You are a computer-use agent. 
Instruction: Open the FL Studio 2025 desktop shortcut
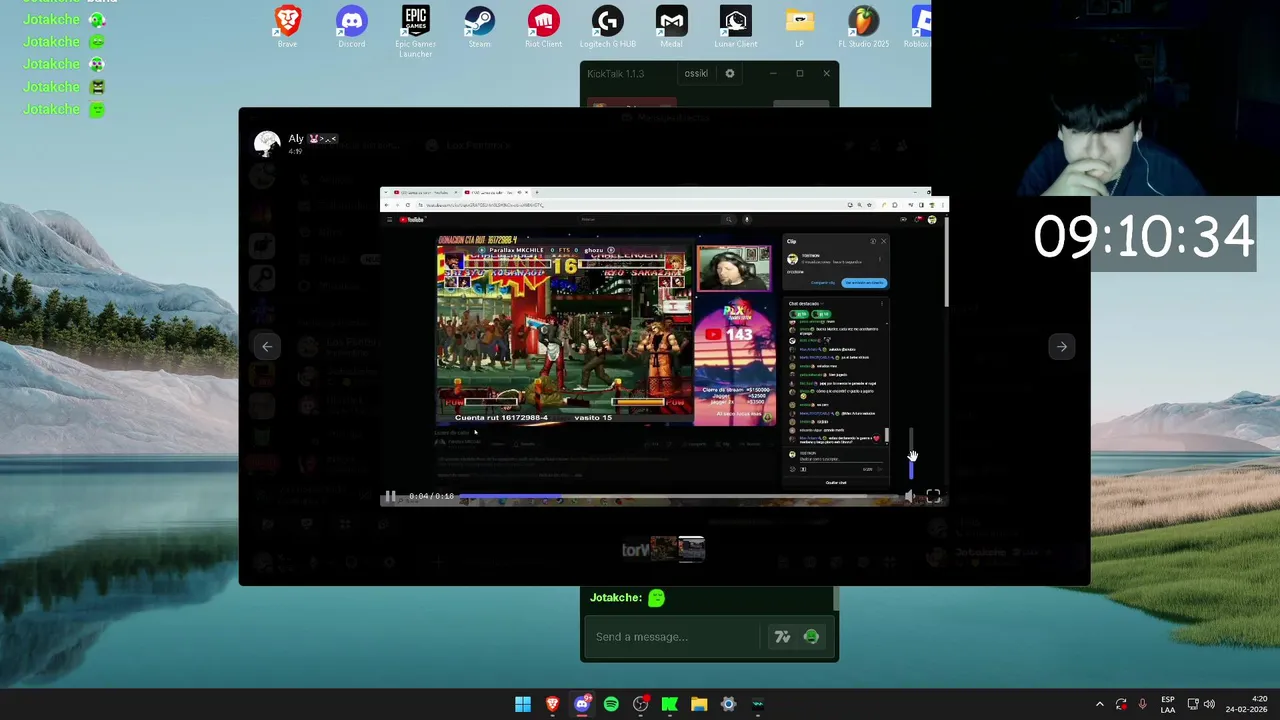pos(863,27)
